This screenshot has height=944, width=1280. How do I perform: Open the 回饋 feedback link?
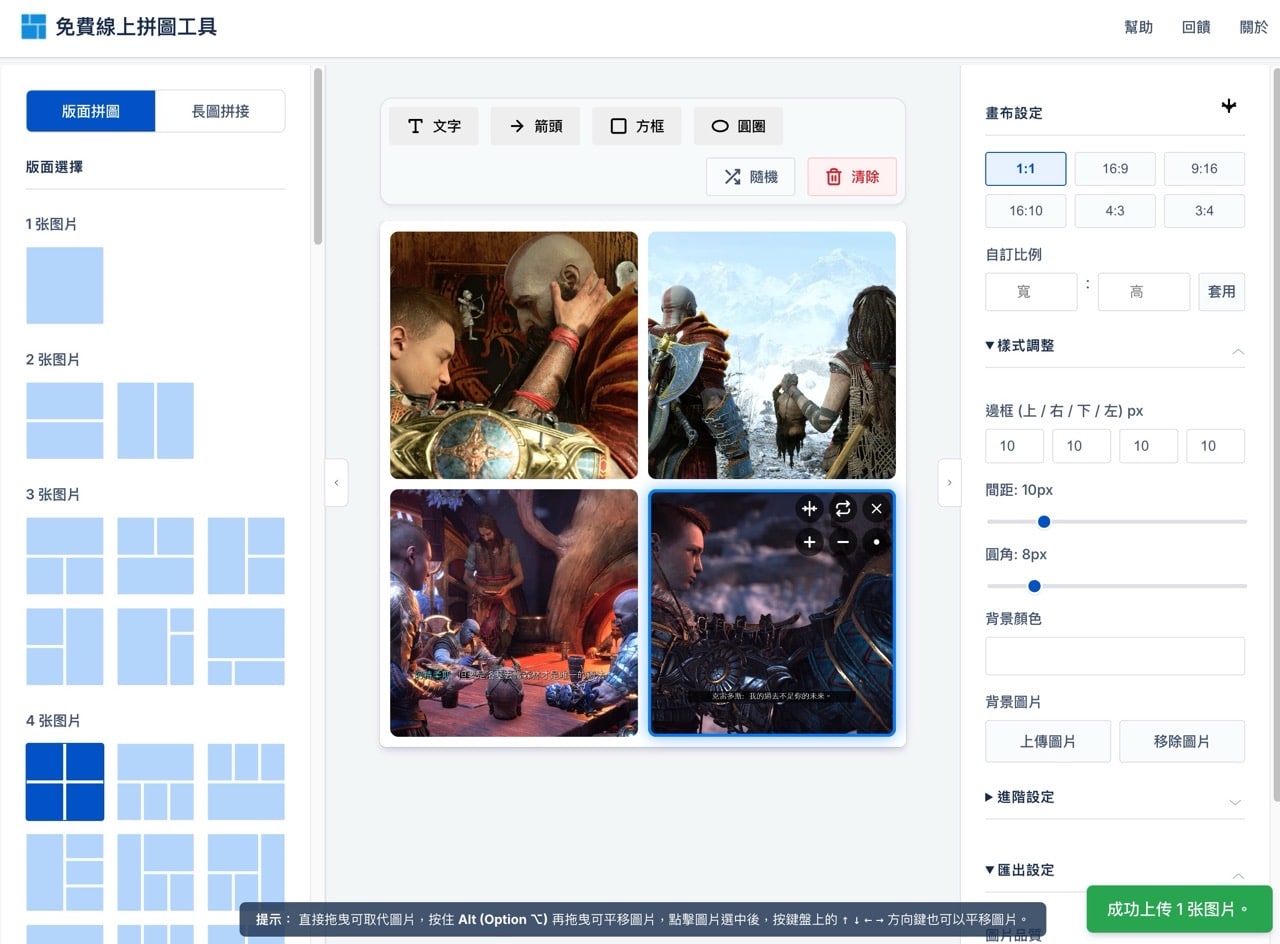pos(1196,27)
